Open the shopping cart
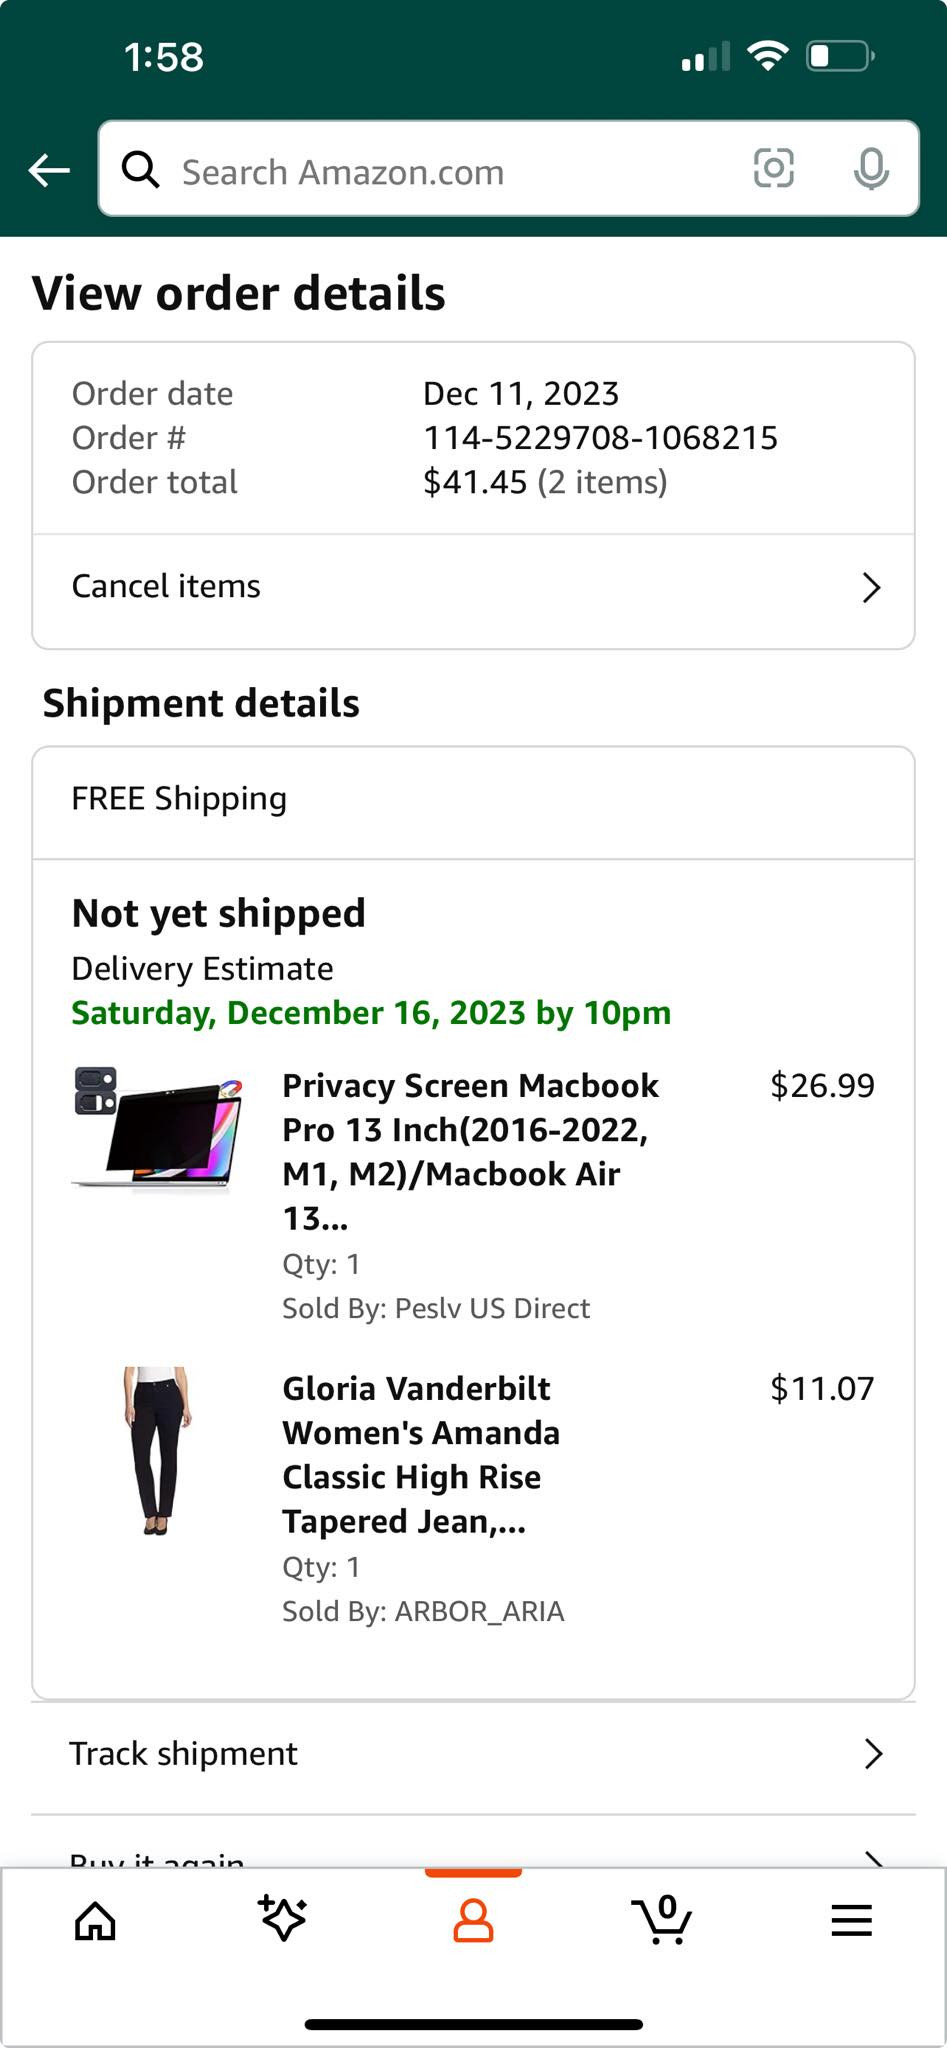Viewport: 947px width, 2048px height. coord(662,1919)
